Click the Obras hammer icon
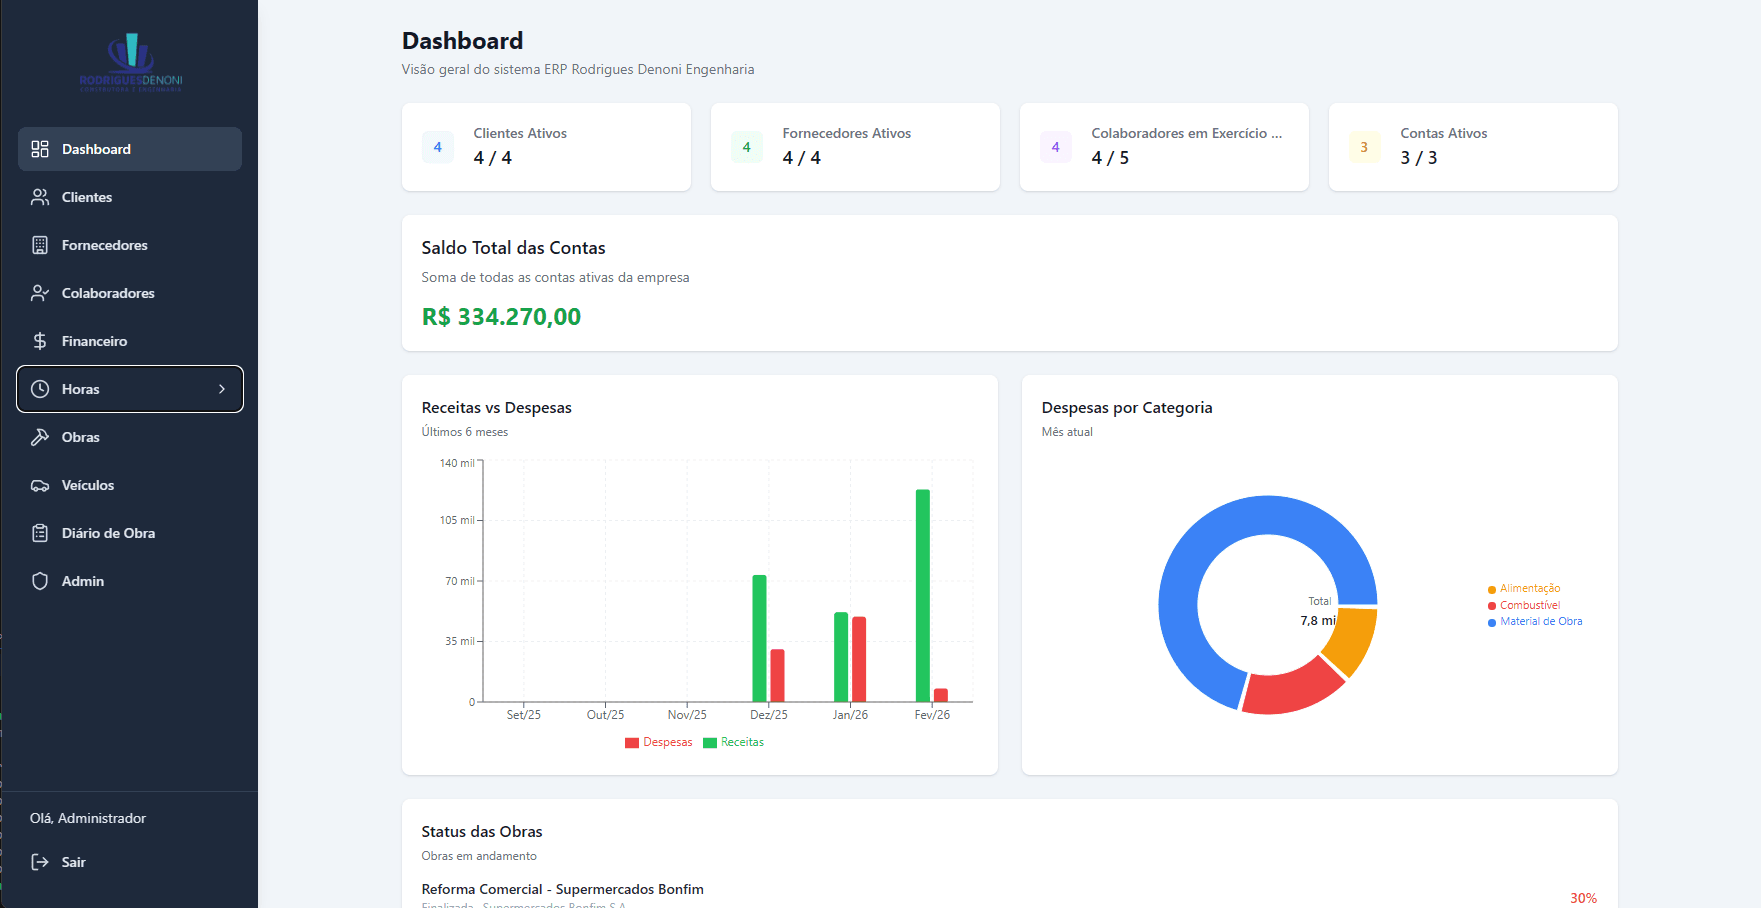Screen dimensions: 1761x908 point(40,437)
